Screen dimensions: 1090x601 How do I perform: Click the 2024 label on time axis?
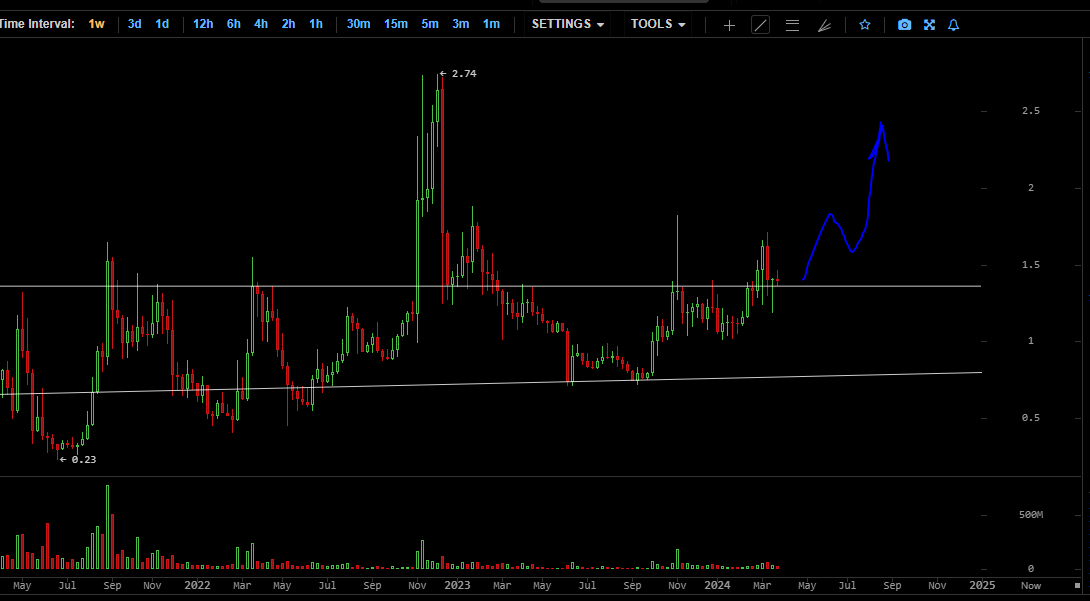(x=718, y=586)
